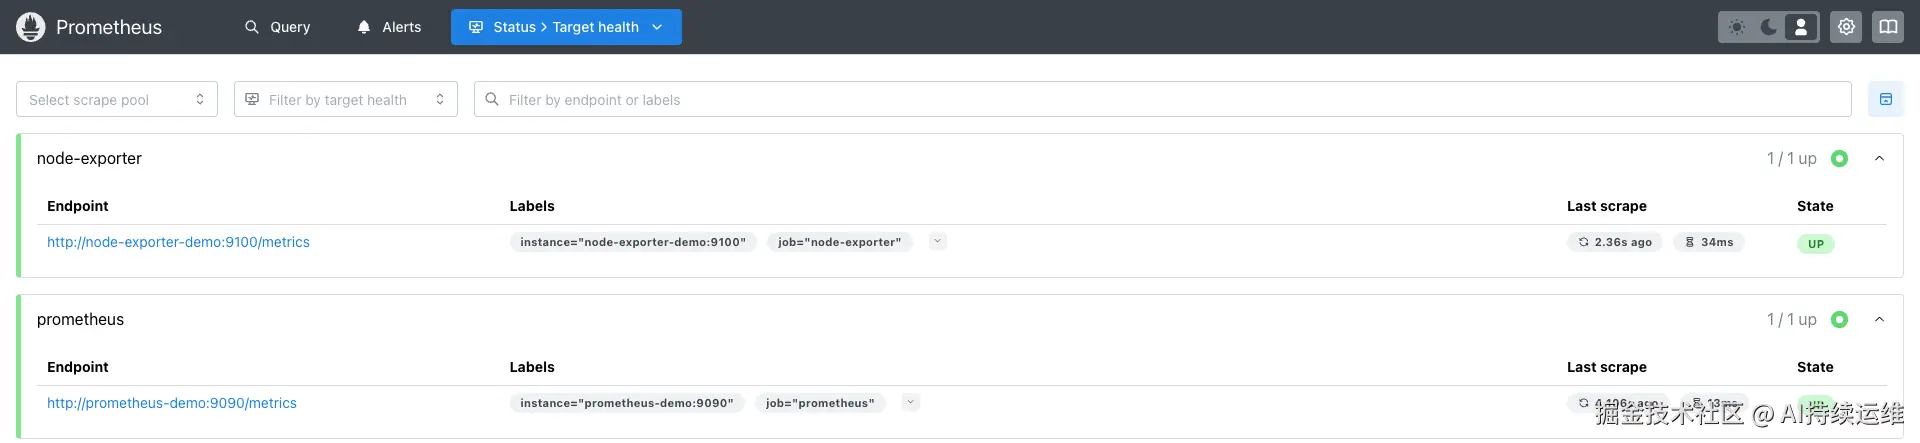Open the Select scrape pool dropdown
1920x443 pixels.
click(117, 99)
